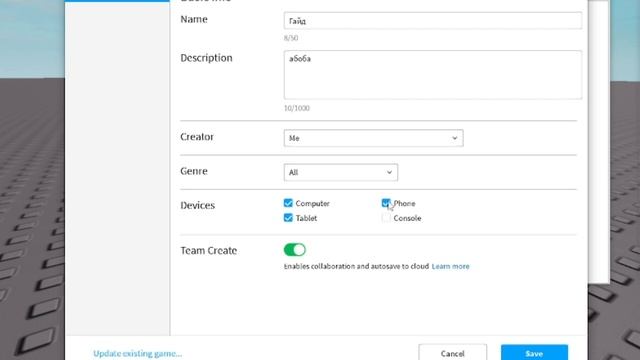Click the Devices section label
Viewport: 640px width, 360px height.
198,205
